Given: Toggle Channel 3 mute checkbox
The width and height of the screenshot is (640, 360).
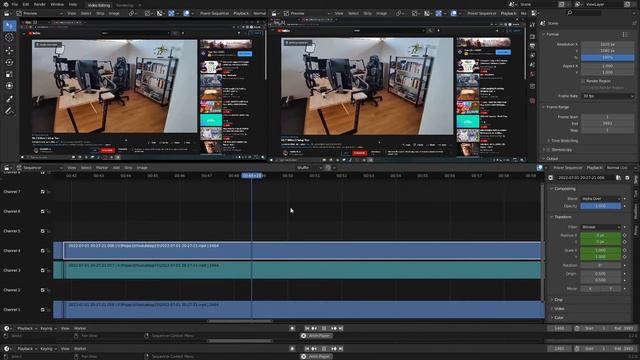Looking at the screenshot, I should 42,270.
